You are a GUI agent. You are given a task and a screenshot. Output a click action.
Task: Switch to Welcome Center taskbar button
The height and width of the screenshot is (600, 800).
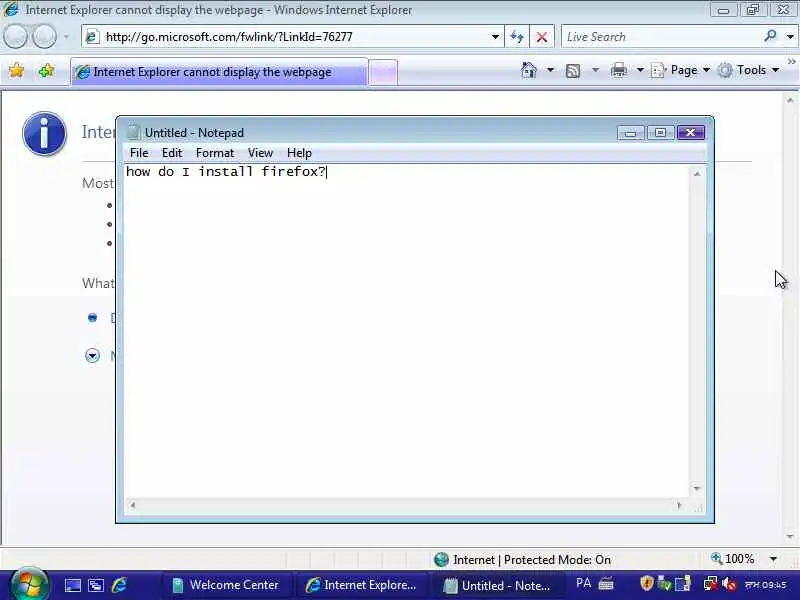pos(227,585)
